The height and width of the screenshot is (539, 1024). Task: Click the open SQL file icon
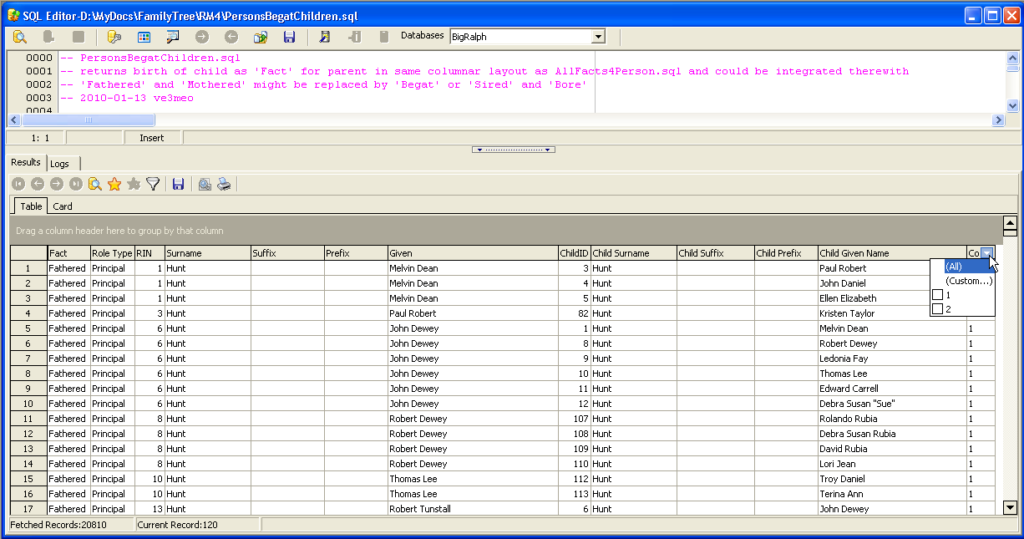click(x=261, y=37)
